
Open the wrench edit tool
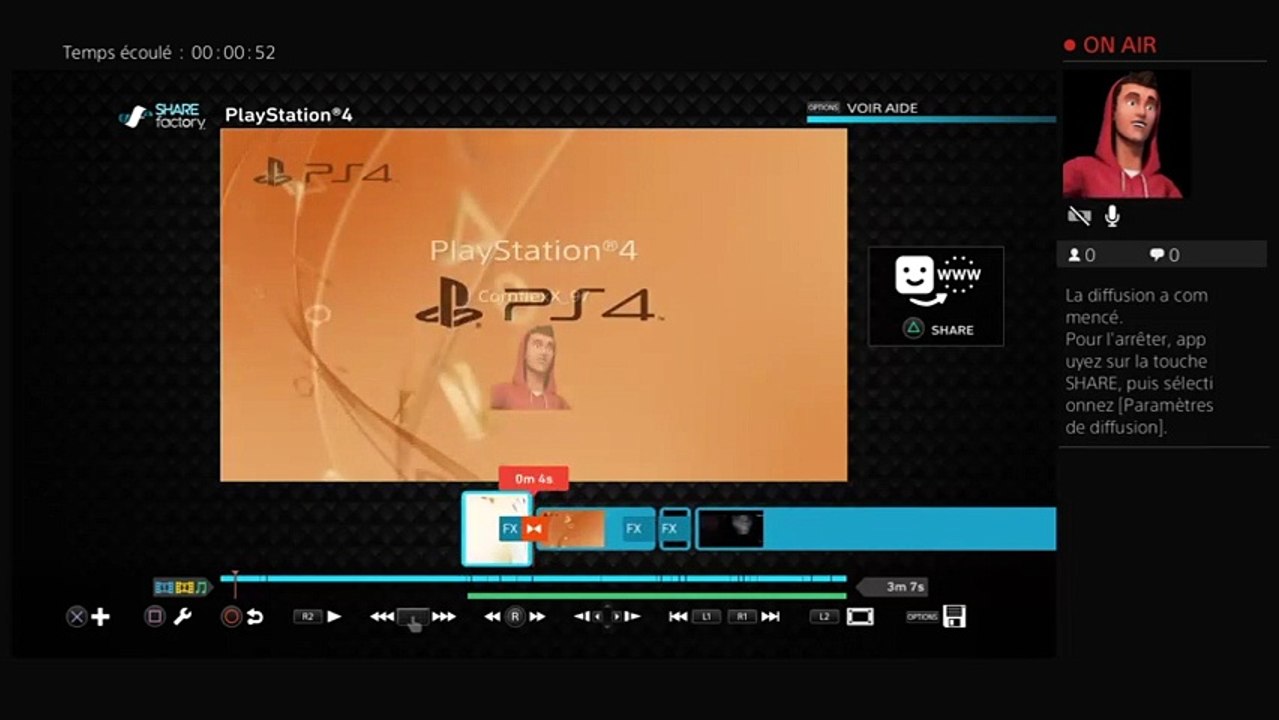tap(182, 617)
